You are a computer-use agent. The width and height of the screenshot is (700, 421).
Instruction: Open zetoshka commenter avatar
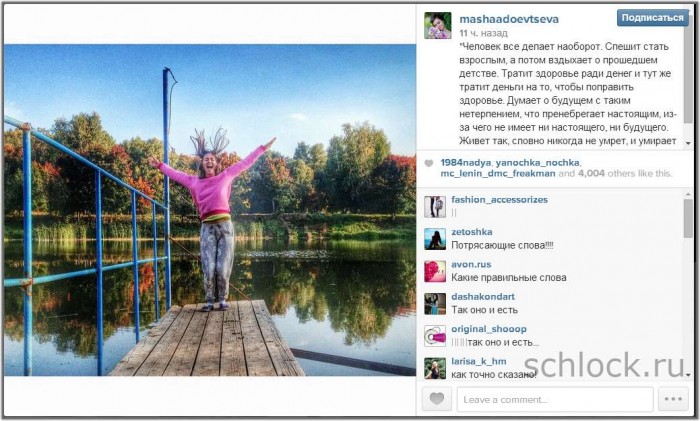(x=435, y=239)
